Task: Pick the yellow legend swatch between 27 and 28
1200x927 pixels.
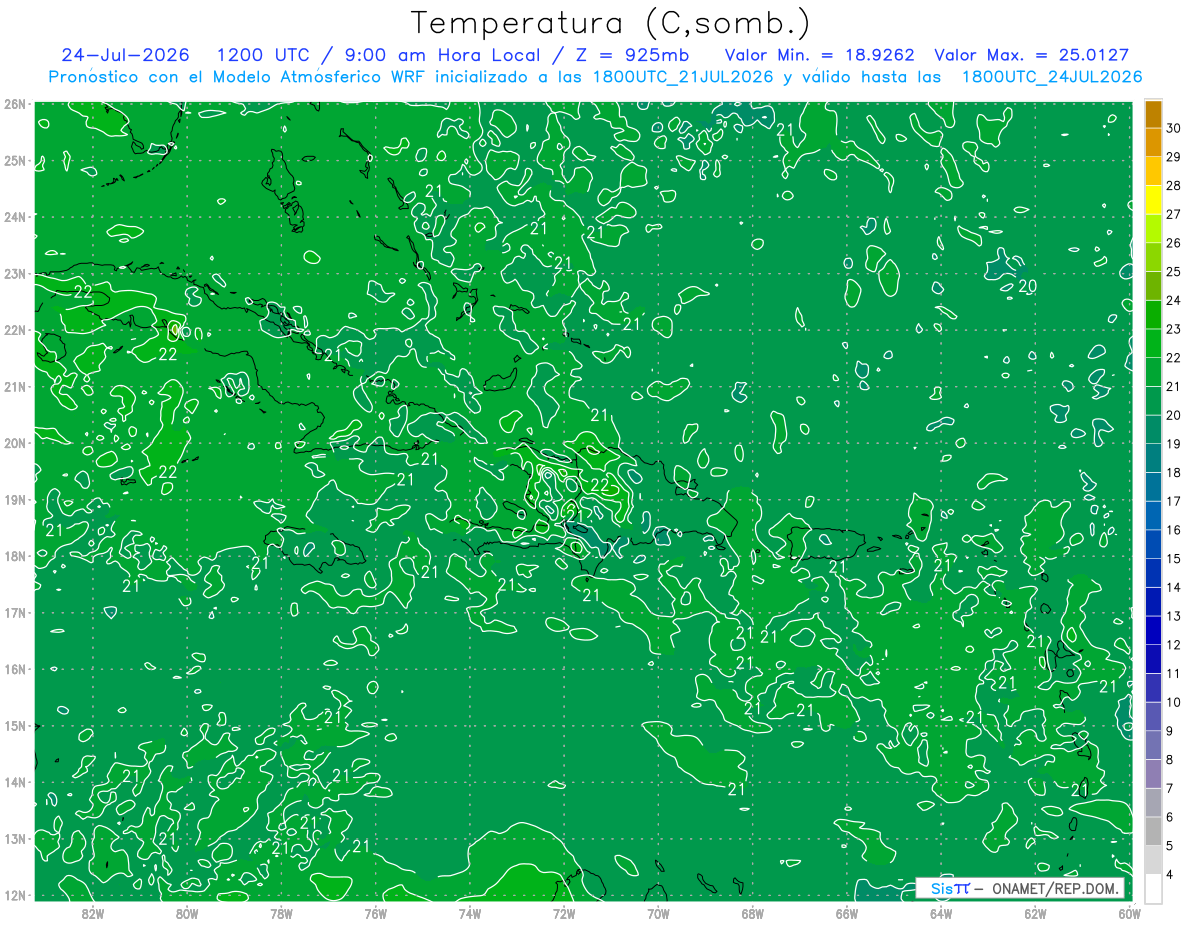Action: 1153,200
